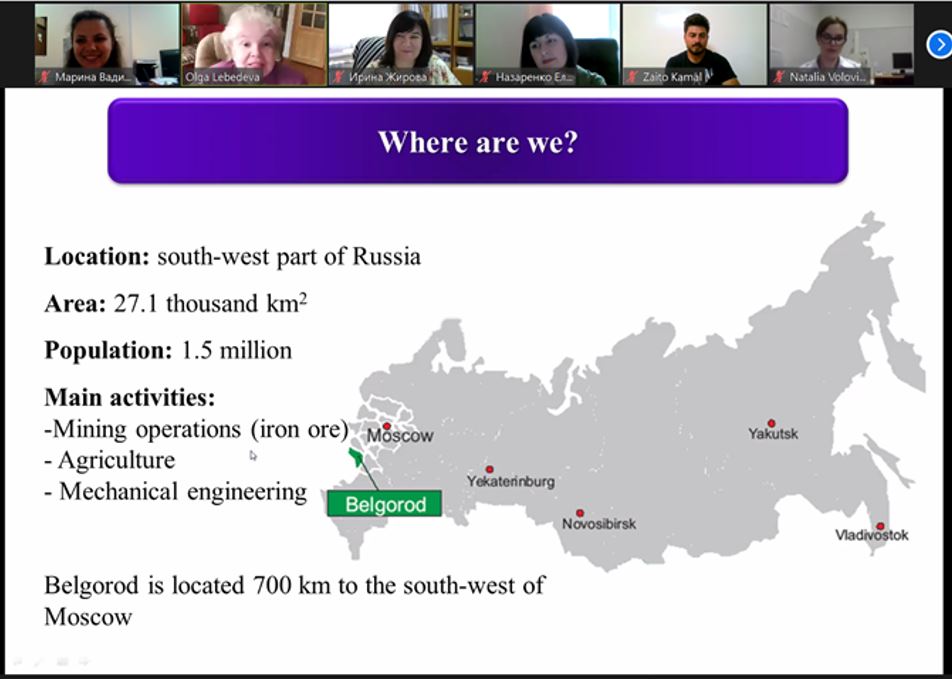Screen dimensions: 952x679
Task: Click Ирина Жирова's muted microphone icon
Action: [x=339, y=76]
